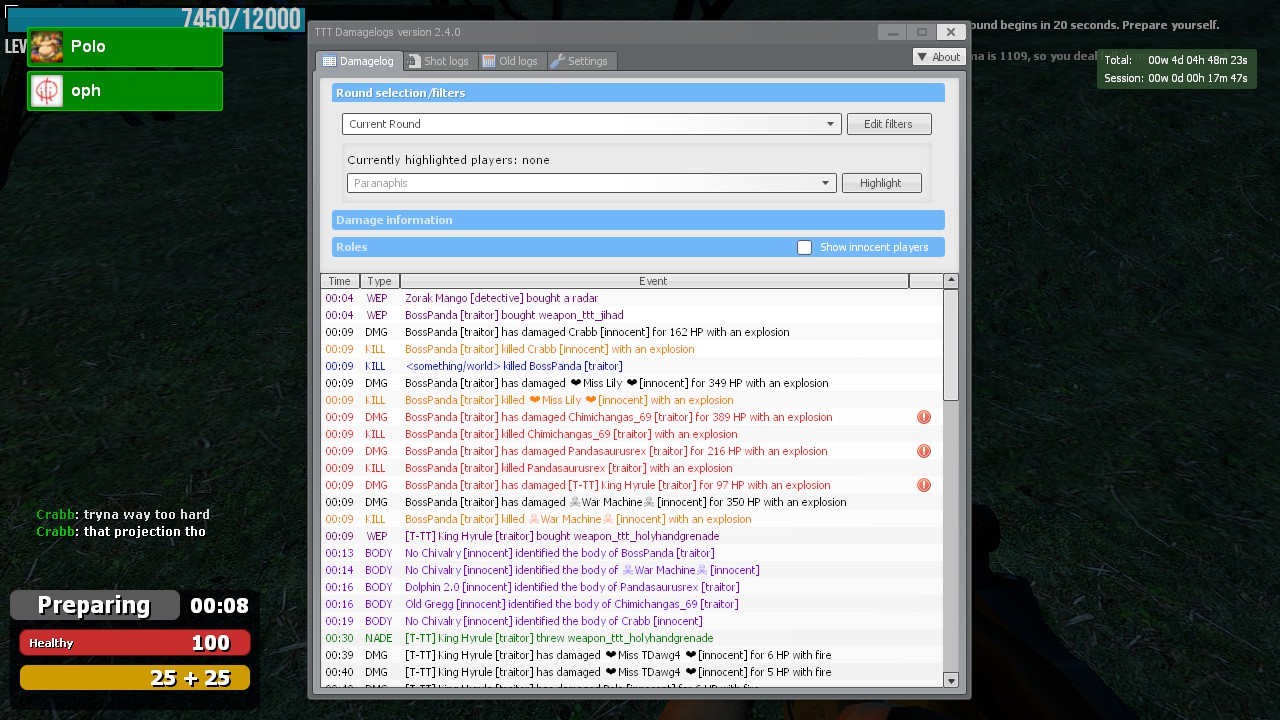Click the Damagelog tab icon
The image size is (1280, 720).
coord(329,61)
